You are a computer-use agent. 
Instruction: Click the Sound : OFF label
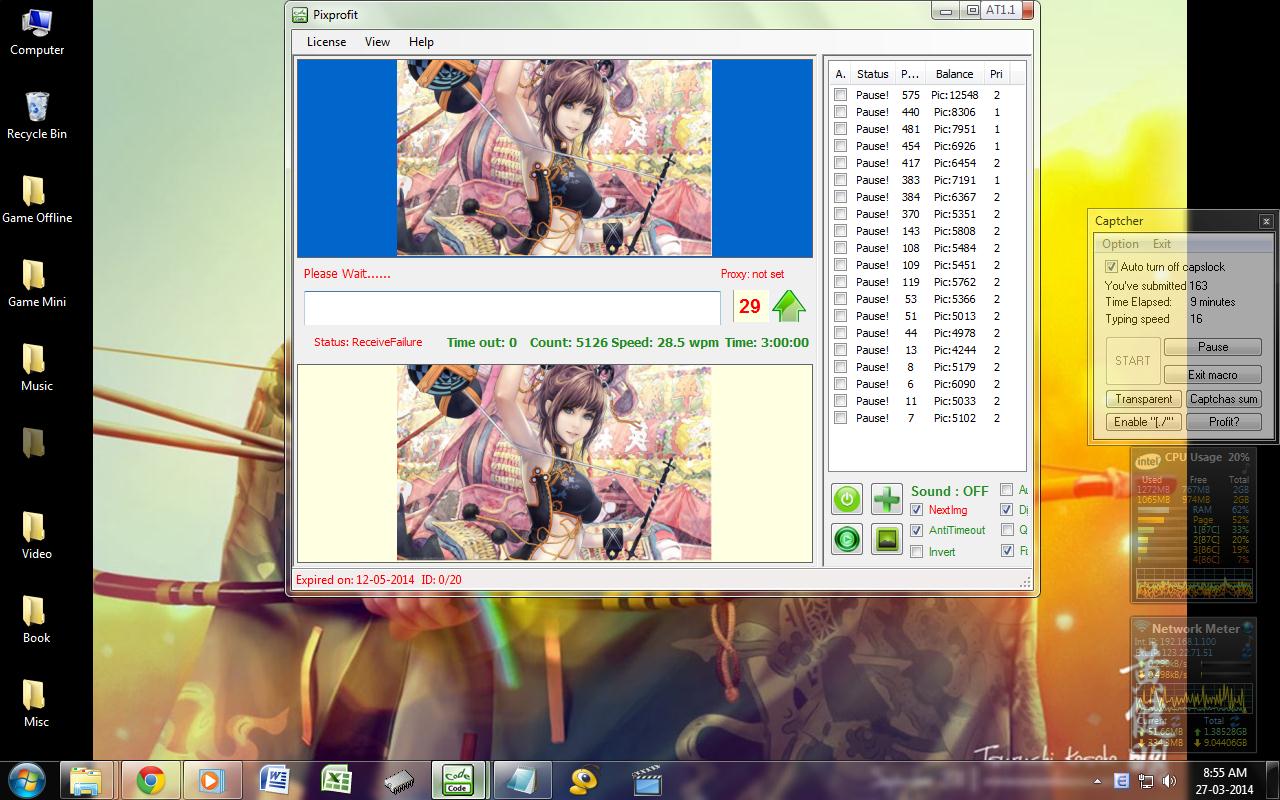(x=949, y=491)
